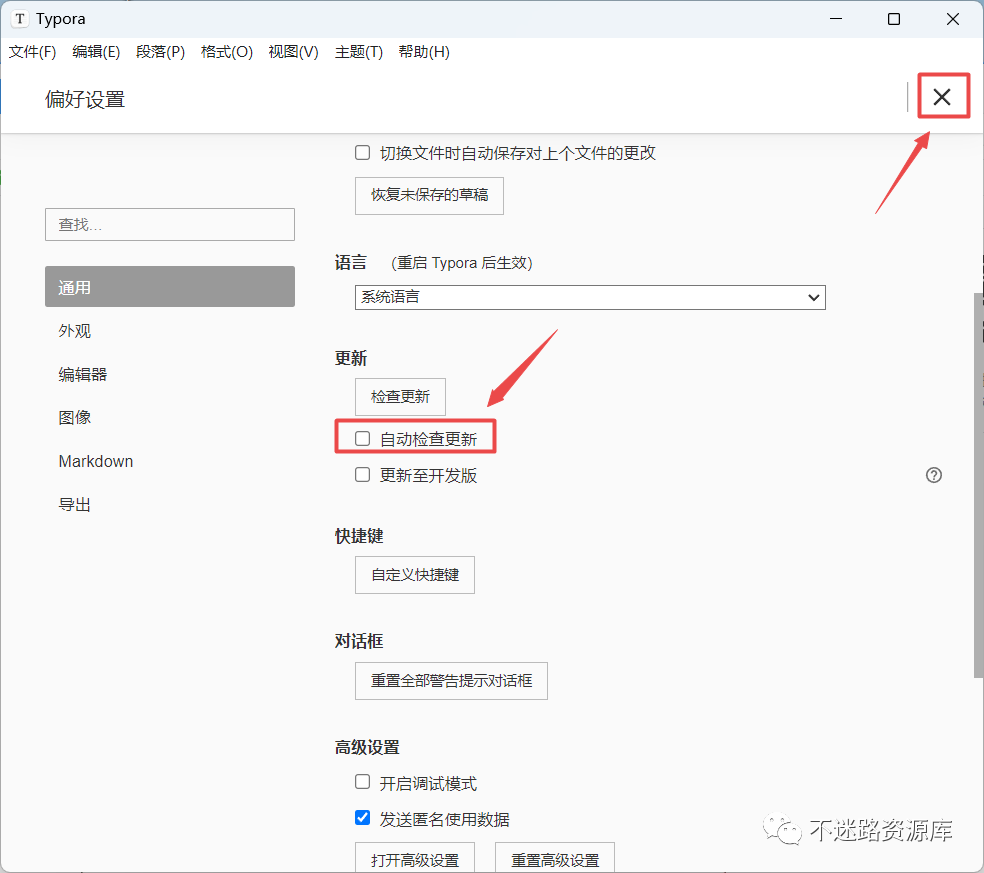The height and width of the screenshot is (873, 984).
Task: Enable the 开启调试模式 checkbox
Action: tap(362, 782)
